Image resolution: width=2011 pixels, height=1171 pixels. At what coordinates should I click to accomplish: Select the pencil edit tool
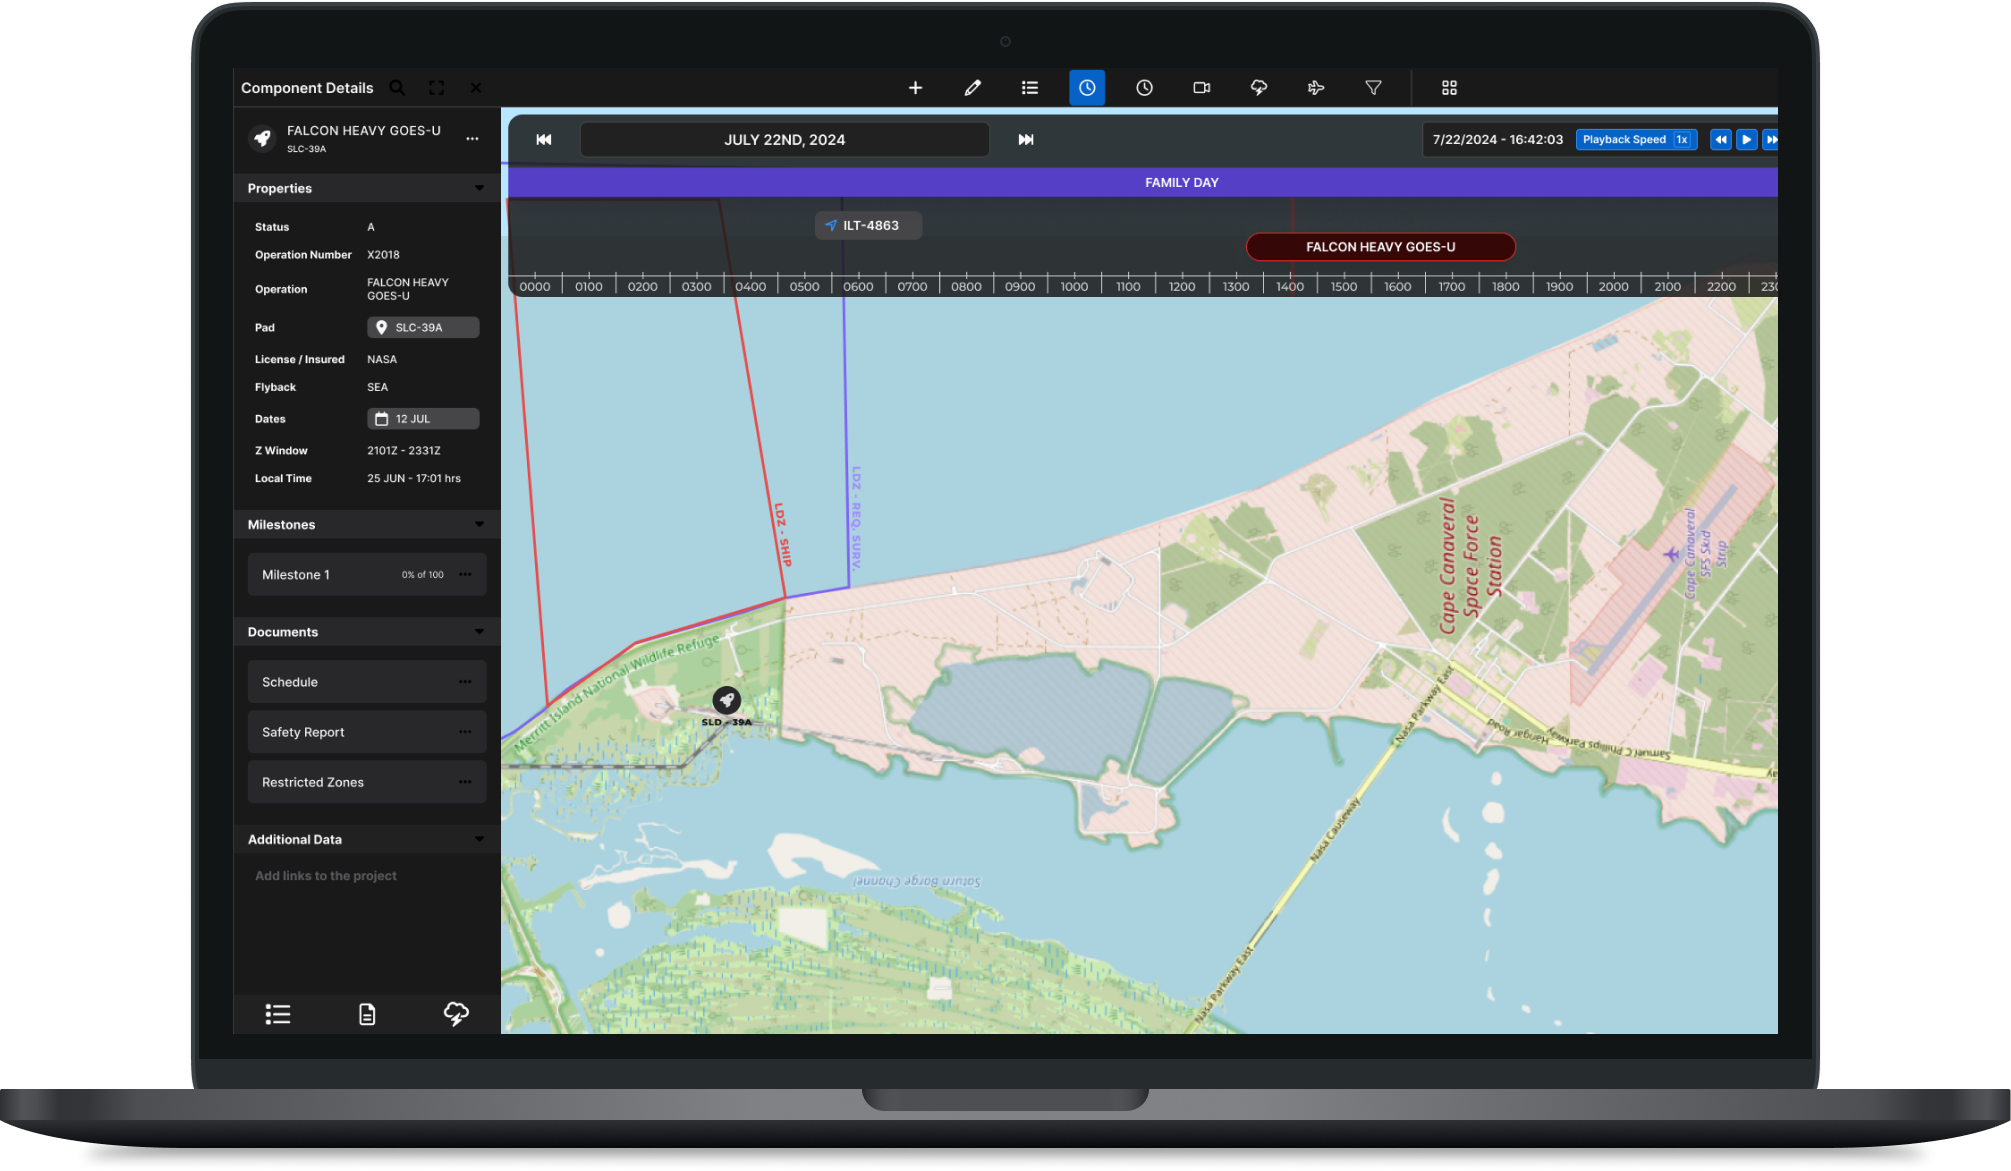(x=972, y=88)
